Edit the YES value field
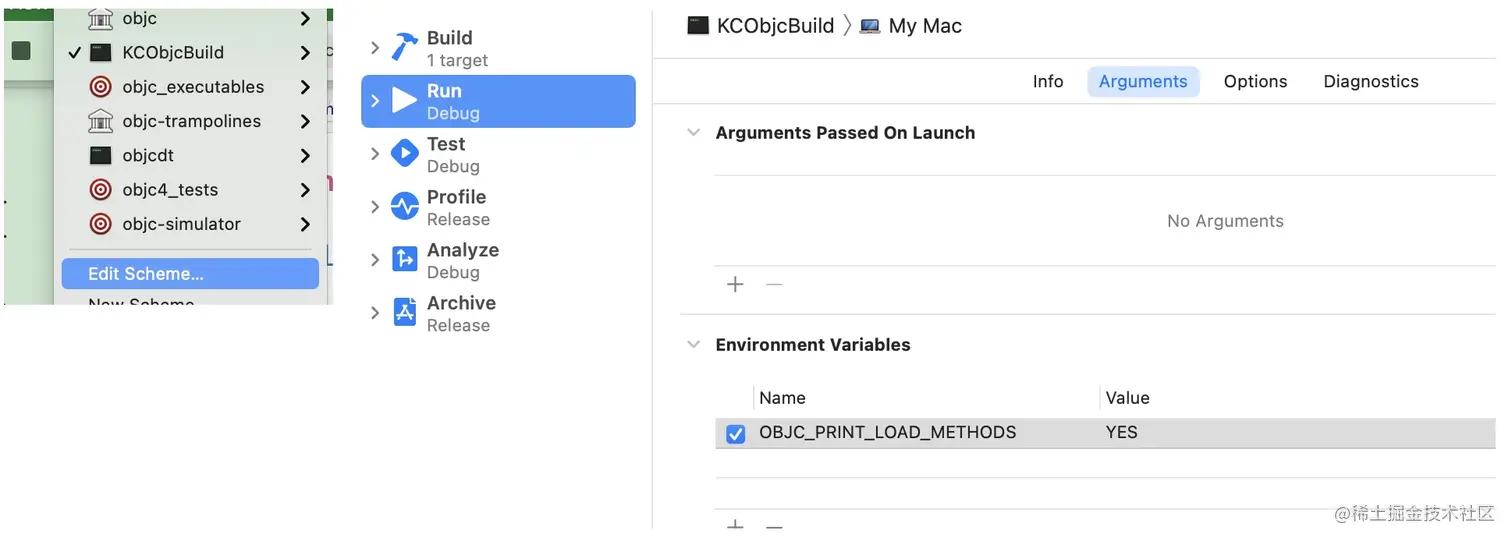 pyautogui.click(x=1122, y=433)
